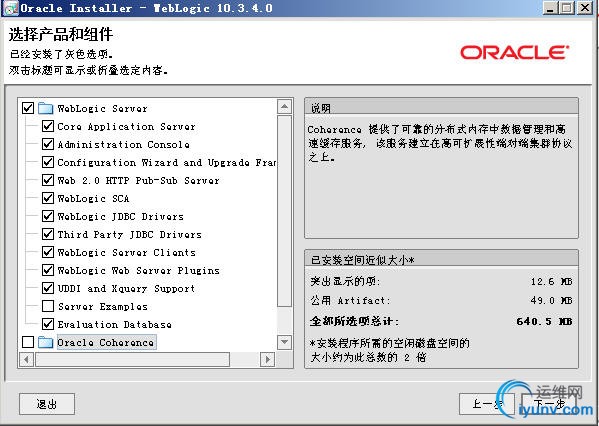Uncheck the Evaluation Database checkbox
The width and height of the screenshot is (599, 426).
48,324
